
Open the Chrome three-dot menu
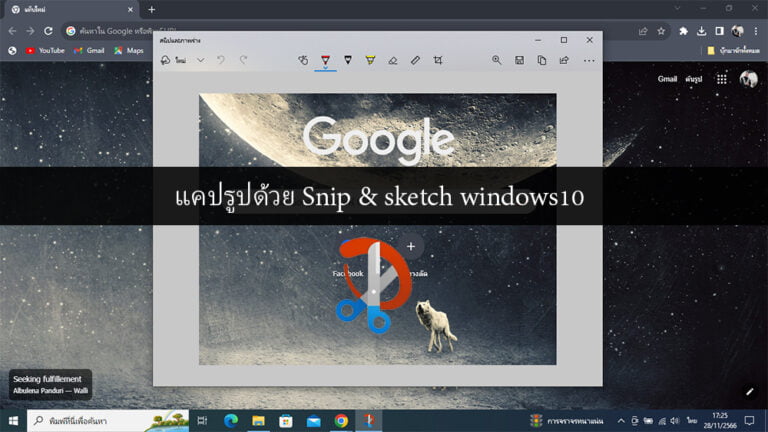point(756,31)
